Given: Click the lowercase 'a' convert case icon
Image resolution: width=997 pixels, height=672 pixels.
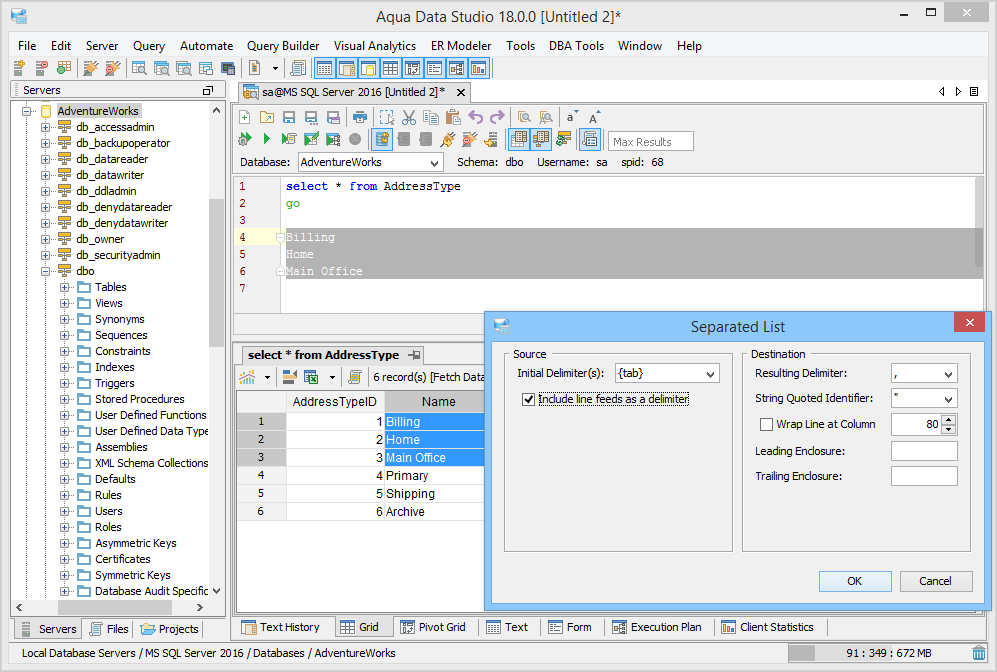Looking at the screenshot, I should [570, 117].
